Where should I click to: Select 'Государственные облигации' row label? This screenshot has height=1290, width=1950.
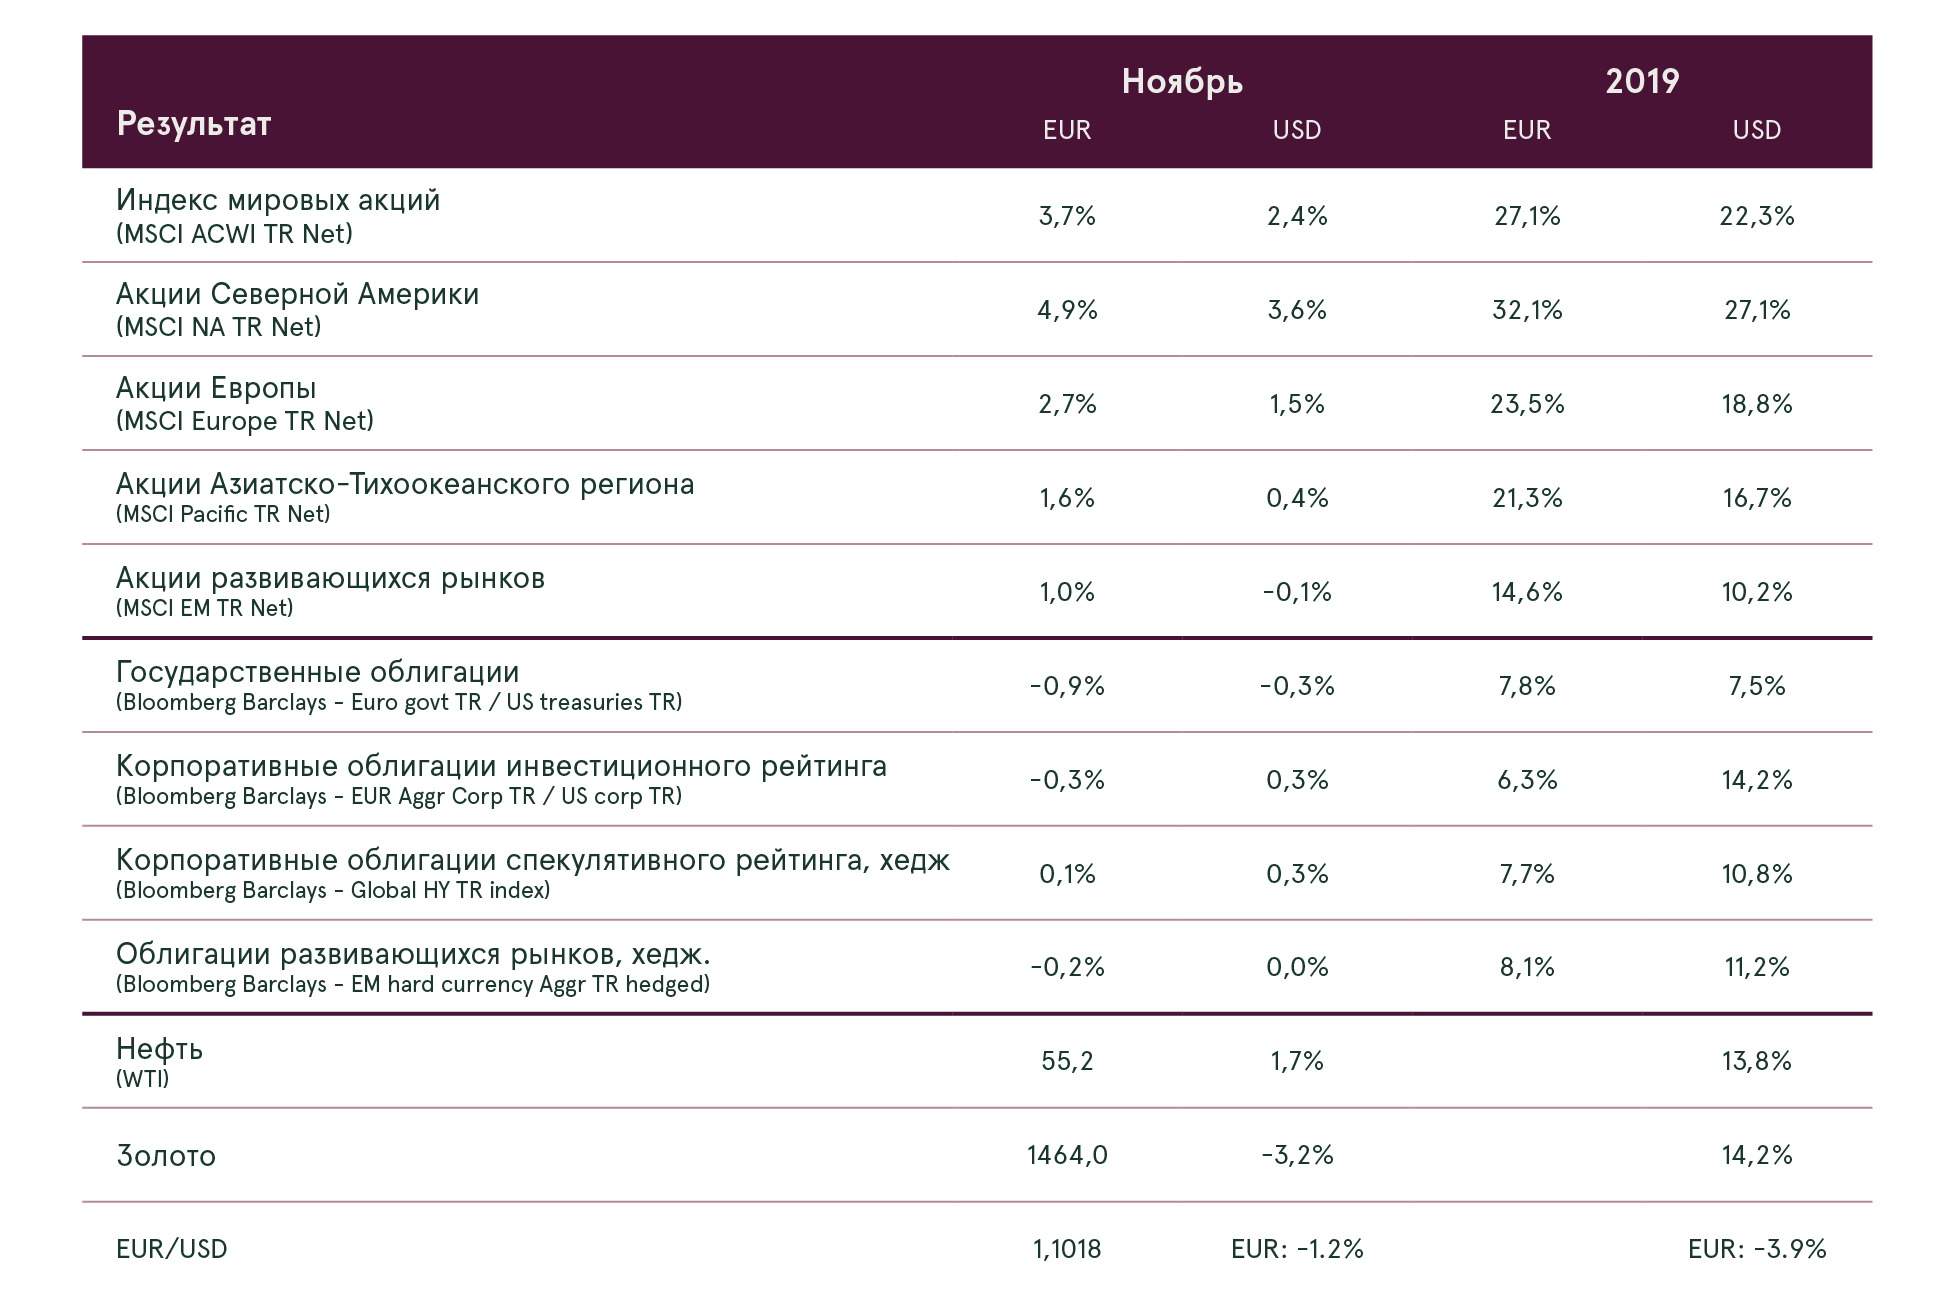tap(317, 672)
